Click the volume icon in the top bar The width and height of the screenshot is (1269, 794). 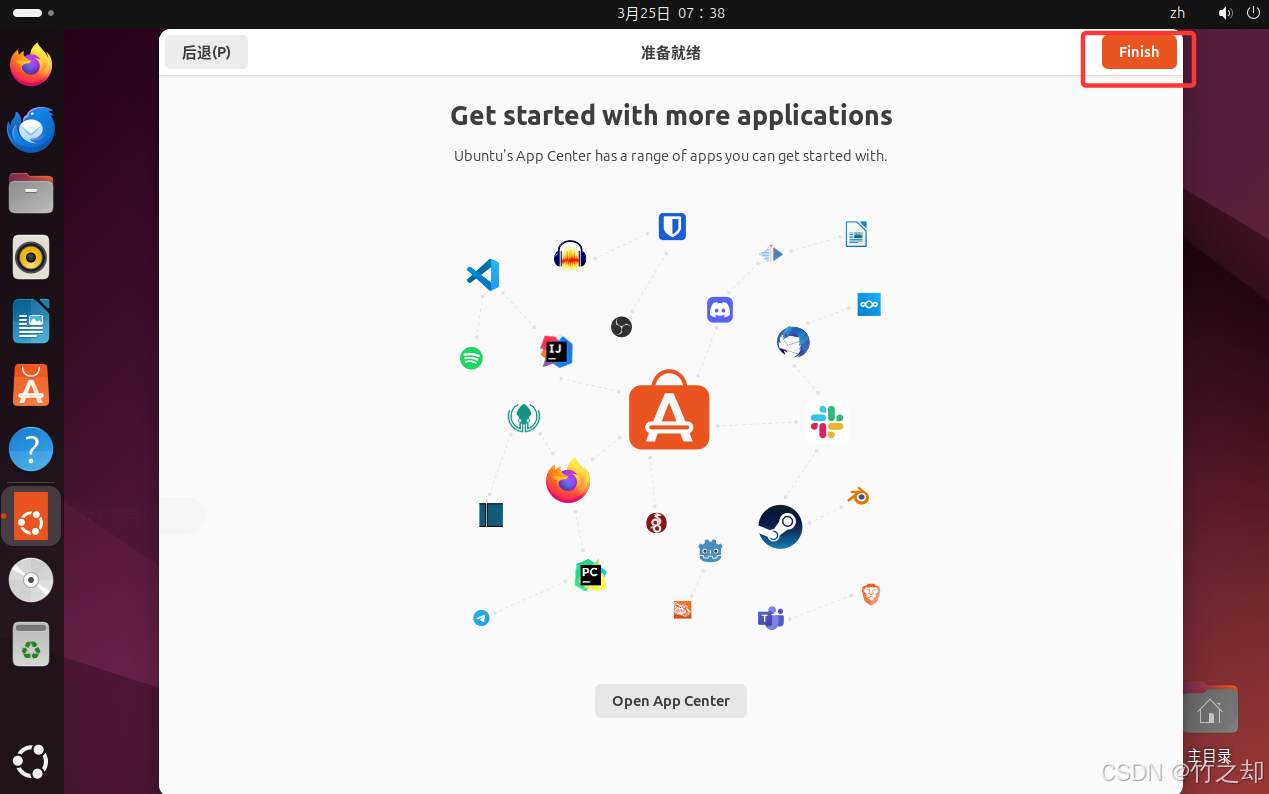[1226, 13]
